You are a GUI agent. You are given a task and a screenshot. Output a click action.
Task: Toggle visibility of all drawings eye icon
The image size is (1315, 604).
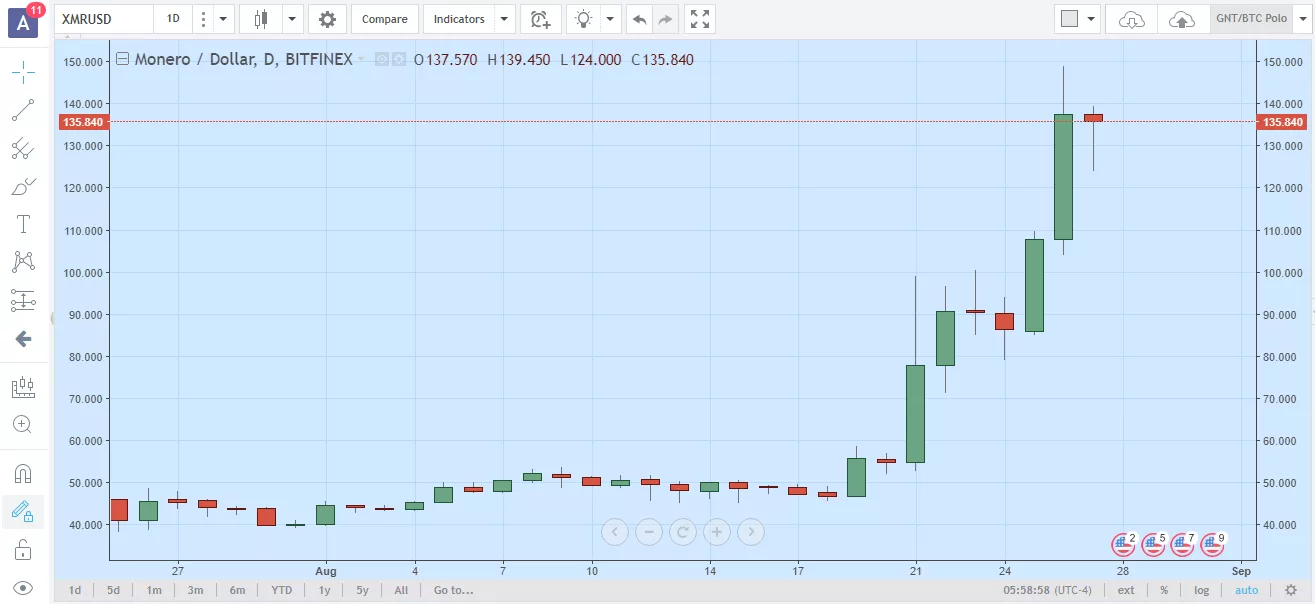(23, 588)
